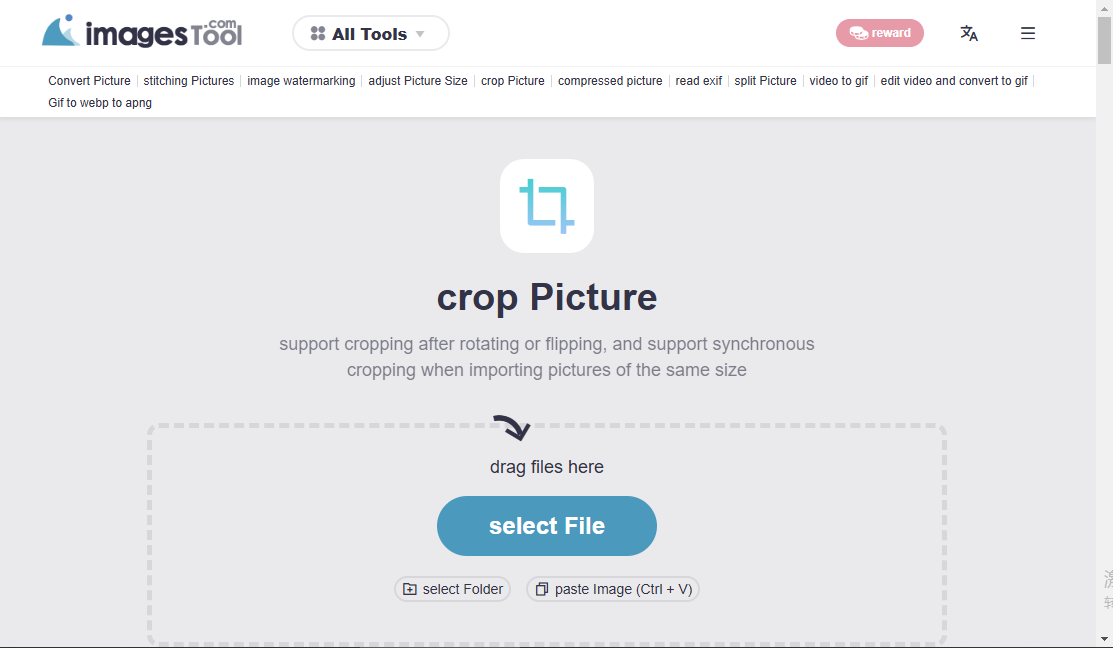Click the ImagesTool.com logo
The width and height of the screenshot is (1113, 648).
tap(142, 33)
